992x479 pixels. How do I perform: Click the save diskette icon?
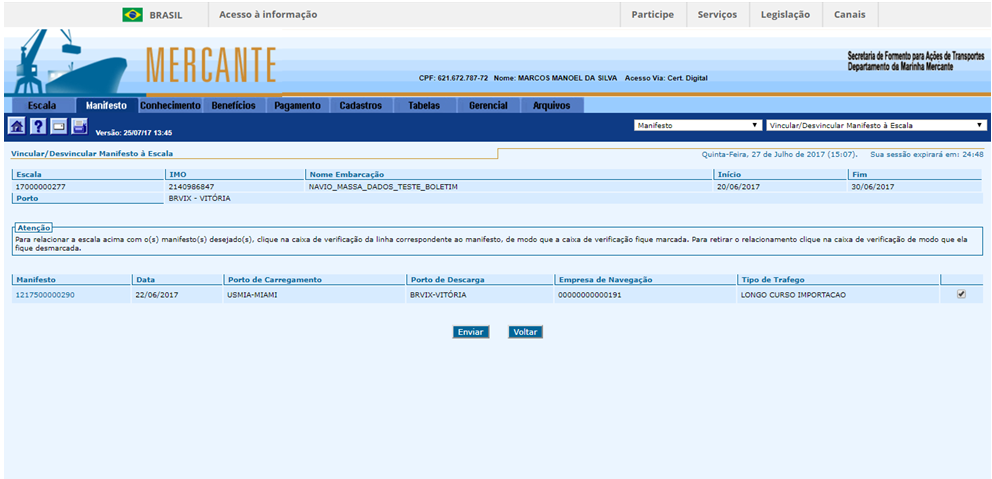[x=80, y=126]
